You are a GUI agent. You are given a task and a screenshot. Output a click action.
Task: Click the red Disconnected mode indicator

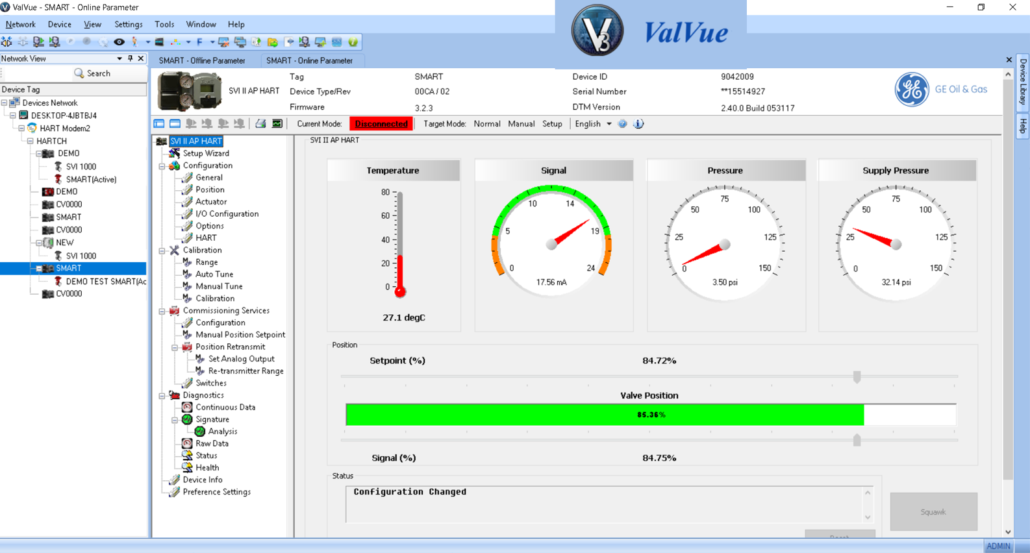[x=381, y=124]
